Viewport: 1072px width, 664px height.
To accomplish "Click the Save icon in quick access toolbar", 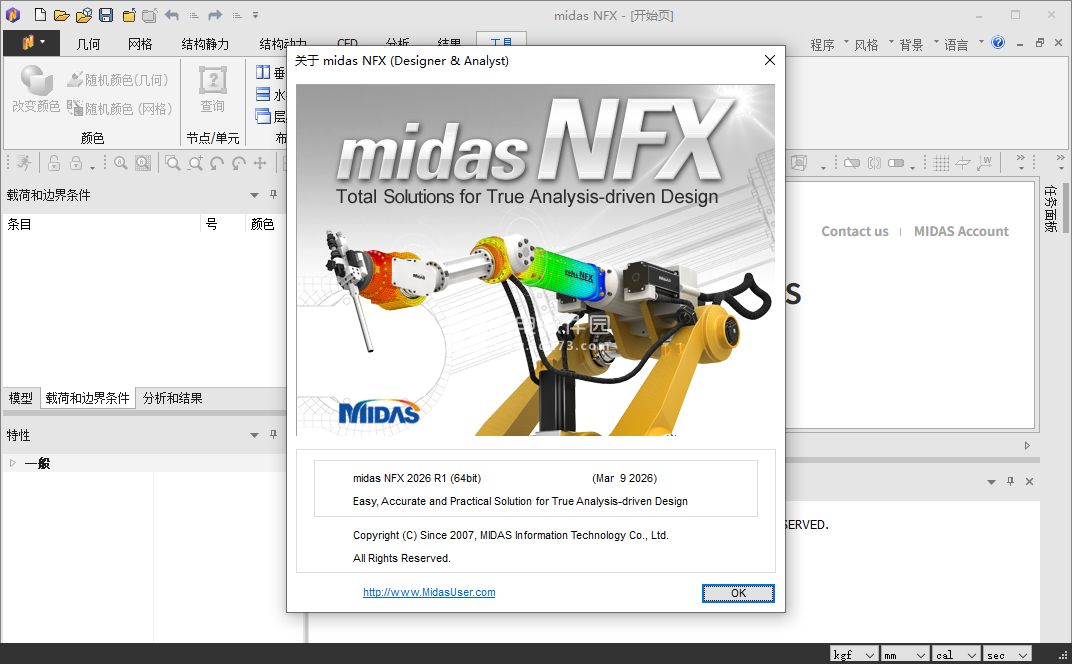I will (x=106, y=15).
